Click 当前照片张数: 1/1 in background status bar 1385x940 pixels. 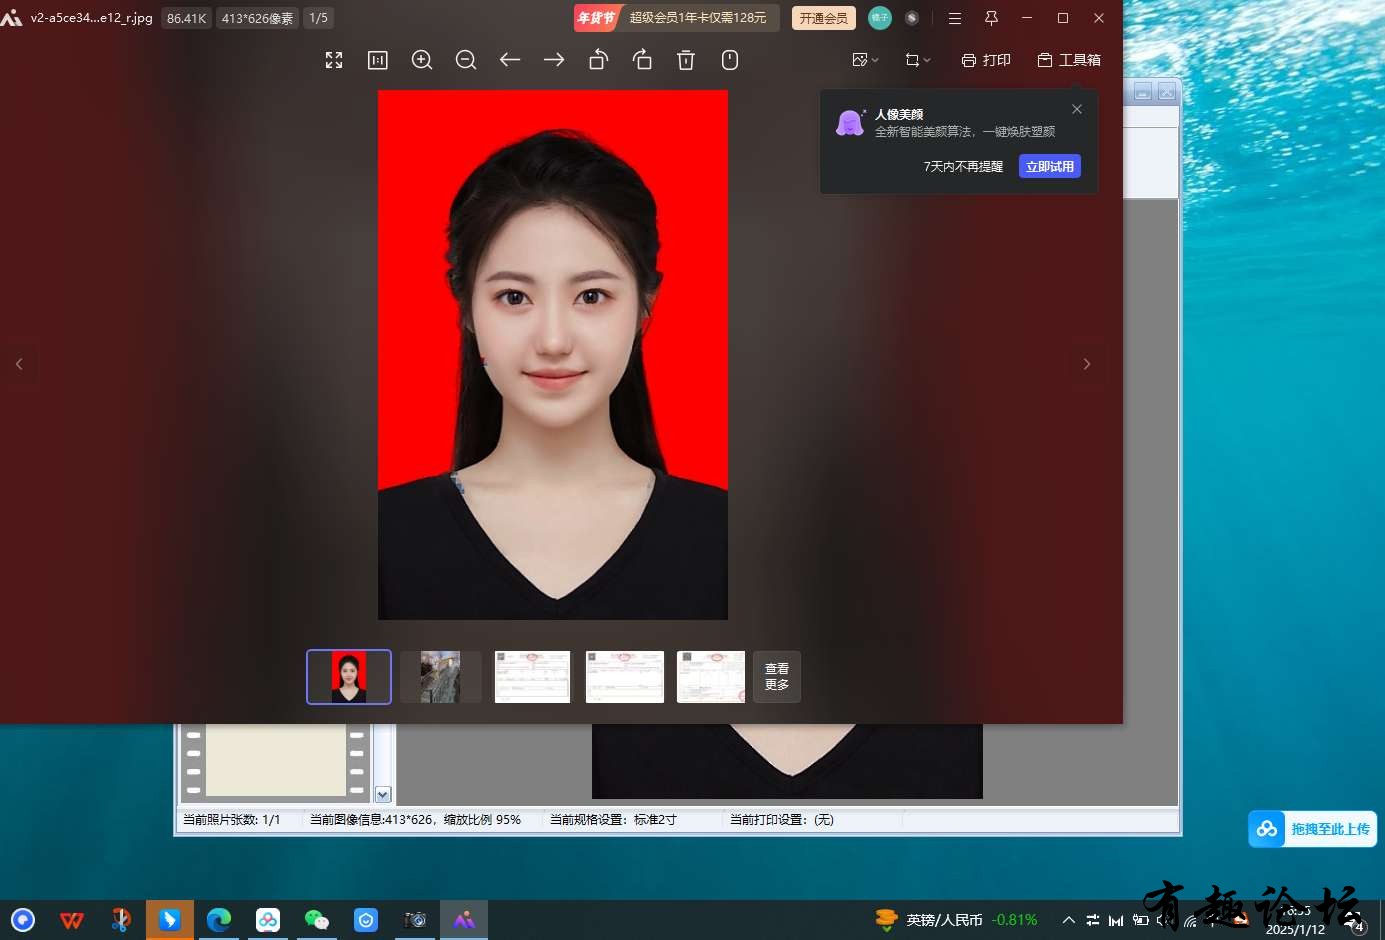click(232, 820)
